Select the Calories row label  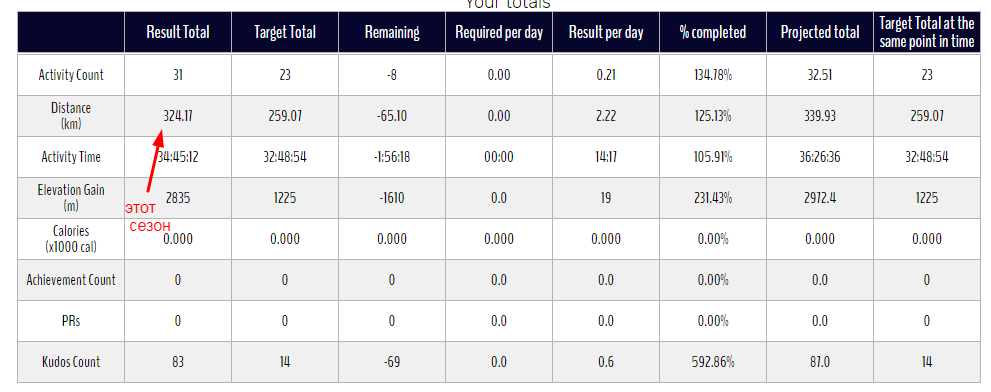71,239
